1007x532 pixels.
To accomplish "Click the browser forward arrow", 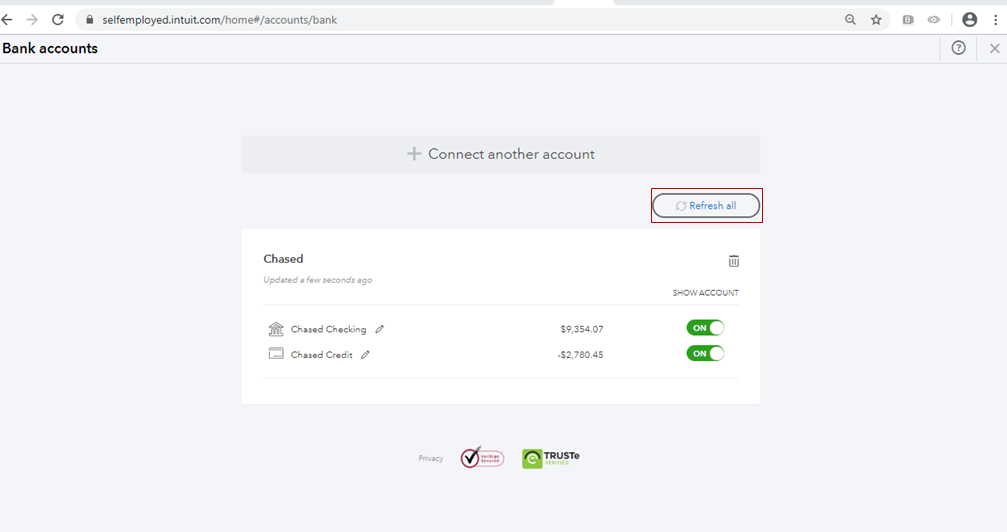I will click(x=32, y=20).
